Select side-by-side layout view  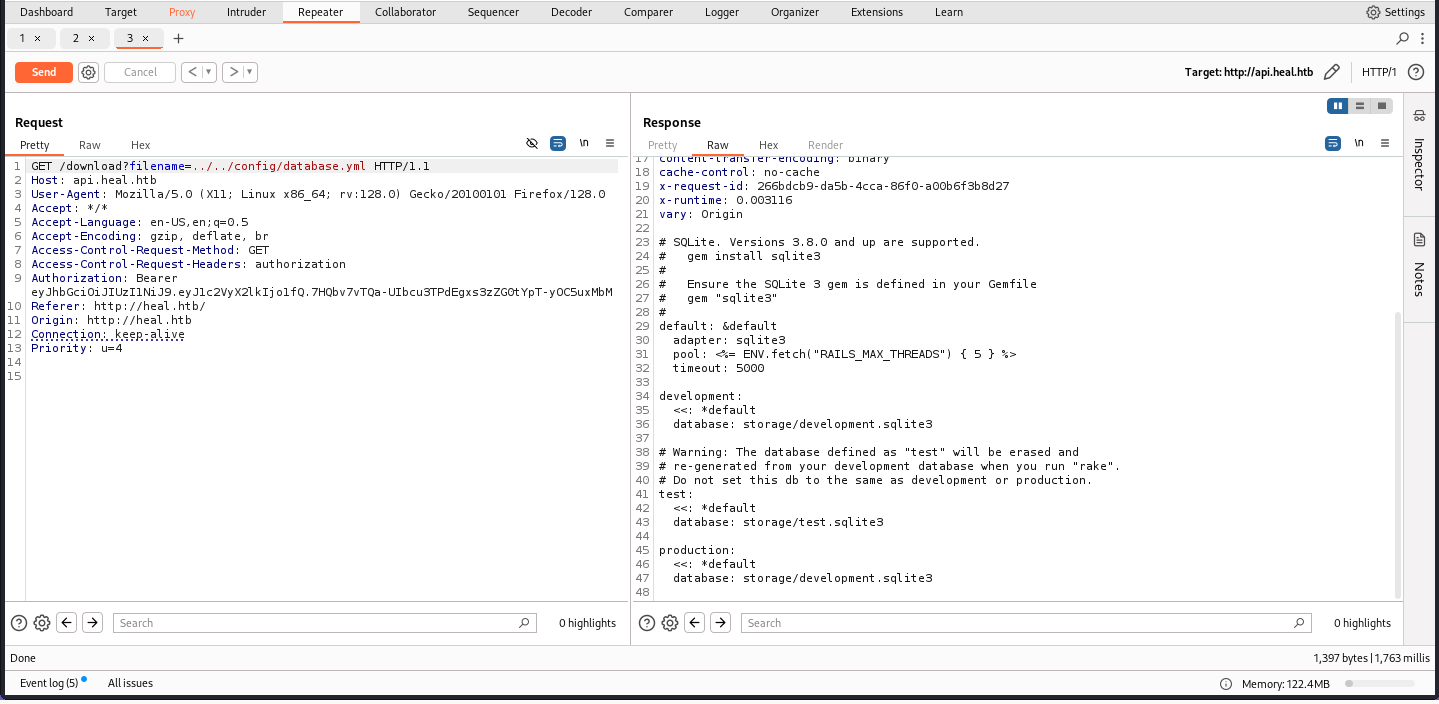pyautogui.click(x=1337, y=106)
